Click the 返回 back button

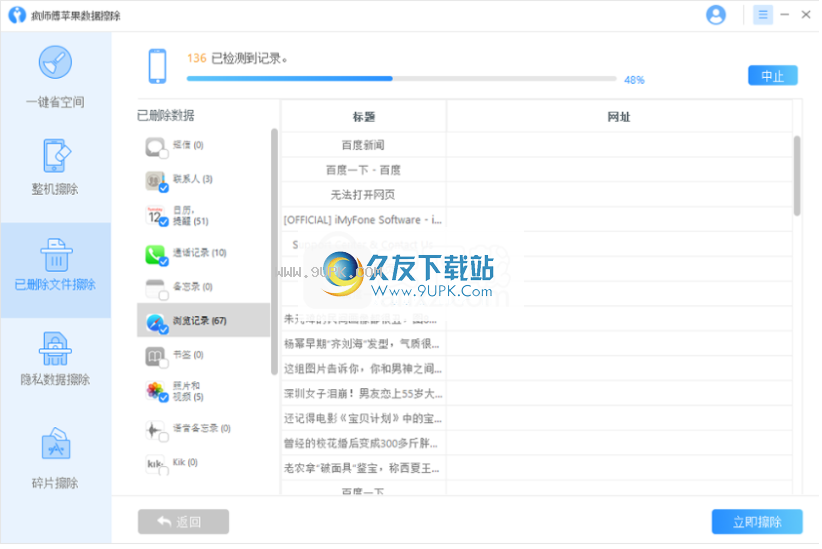(x=184, y=523)
